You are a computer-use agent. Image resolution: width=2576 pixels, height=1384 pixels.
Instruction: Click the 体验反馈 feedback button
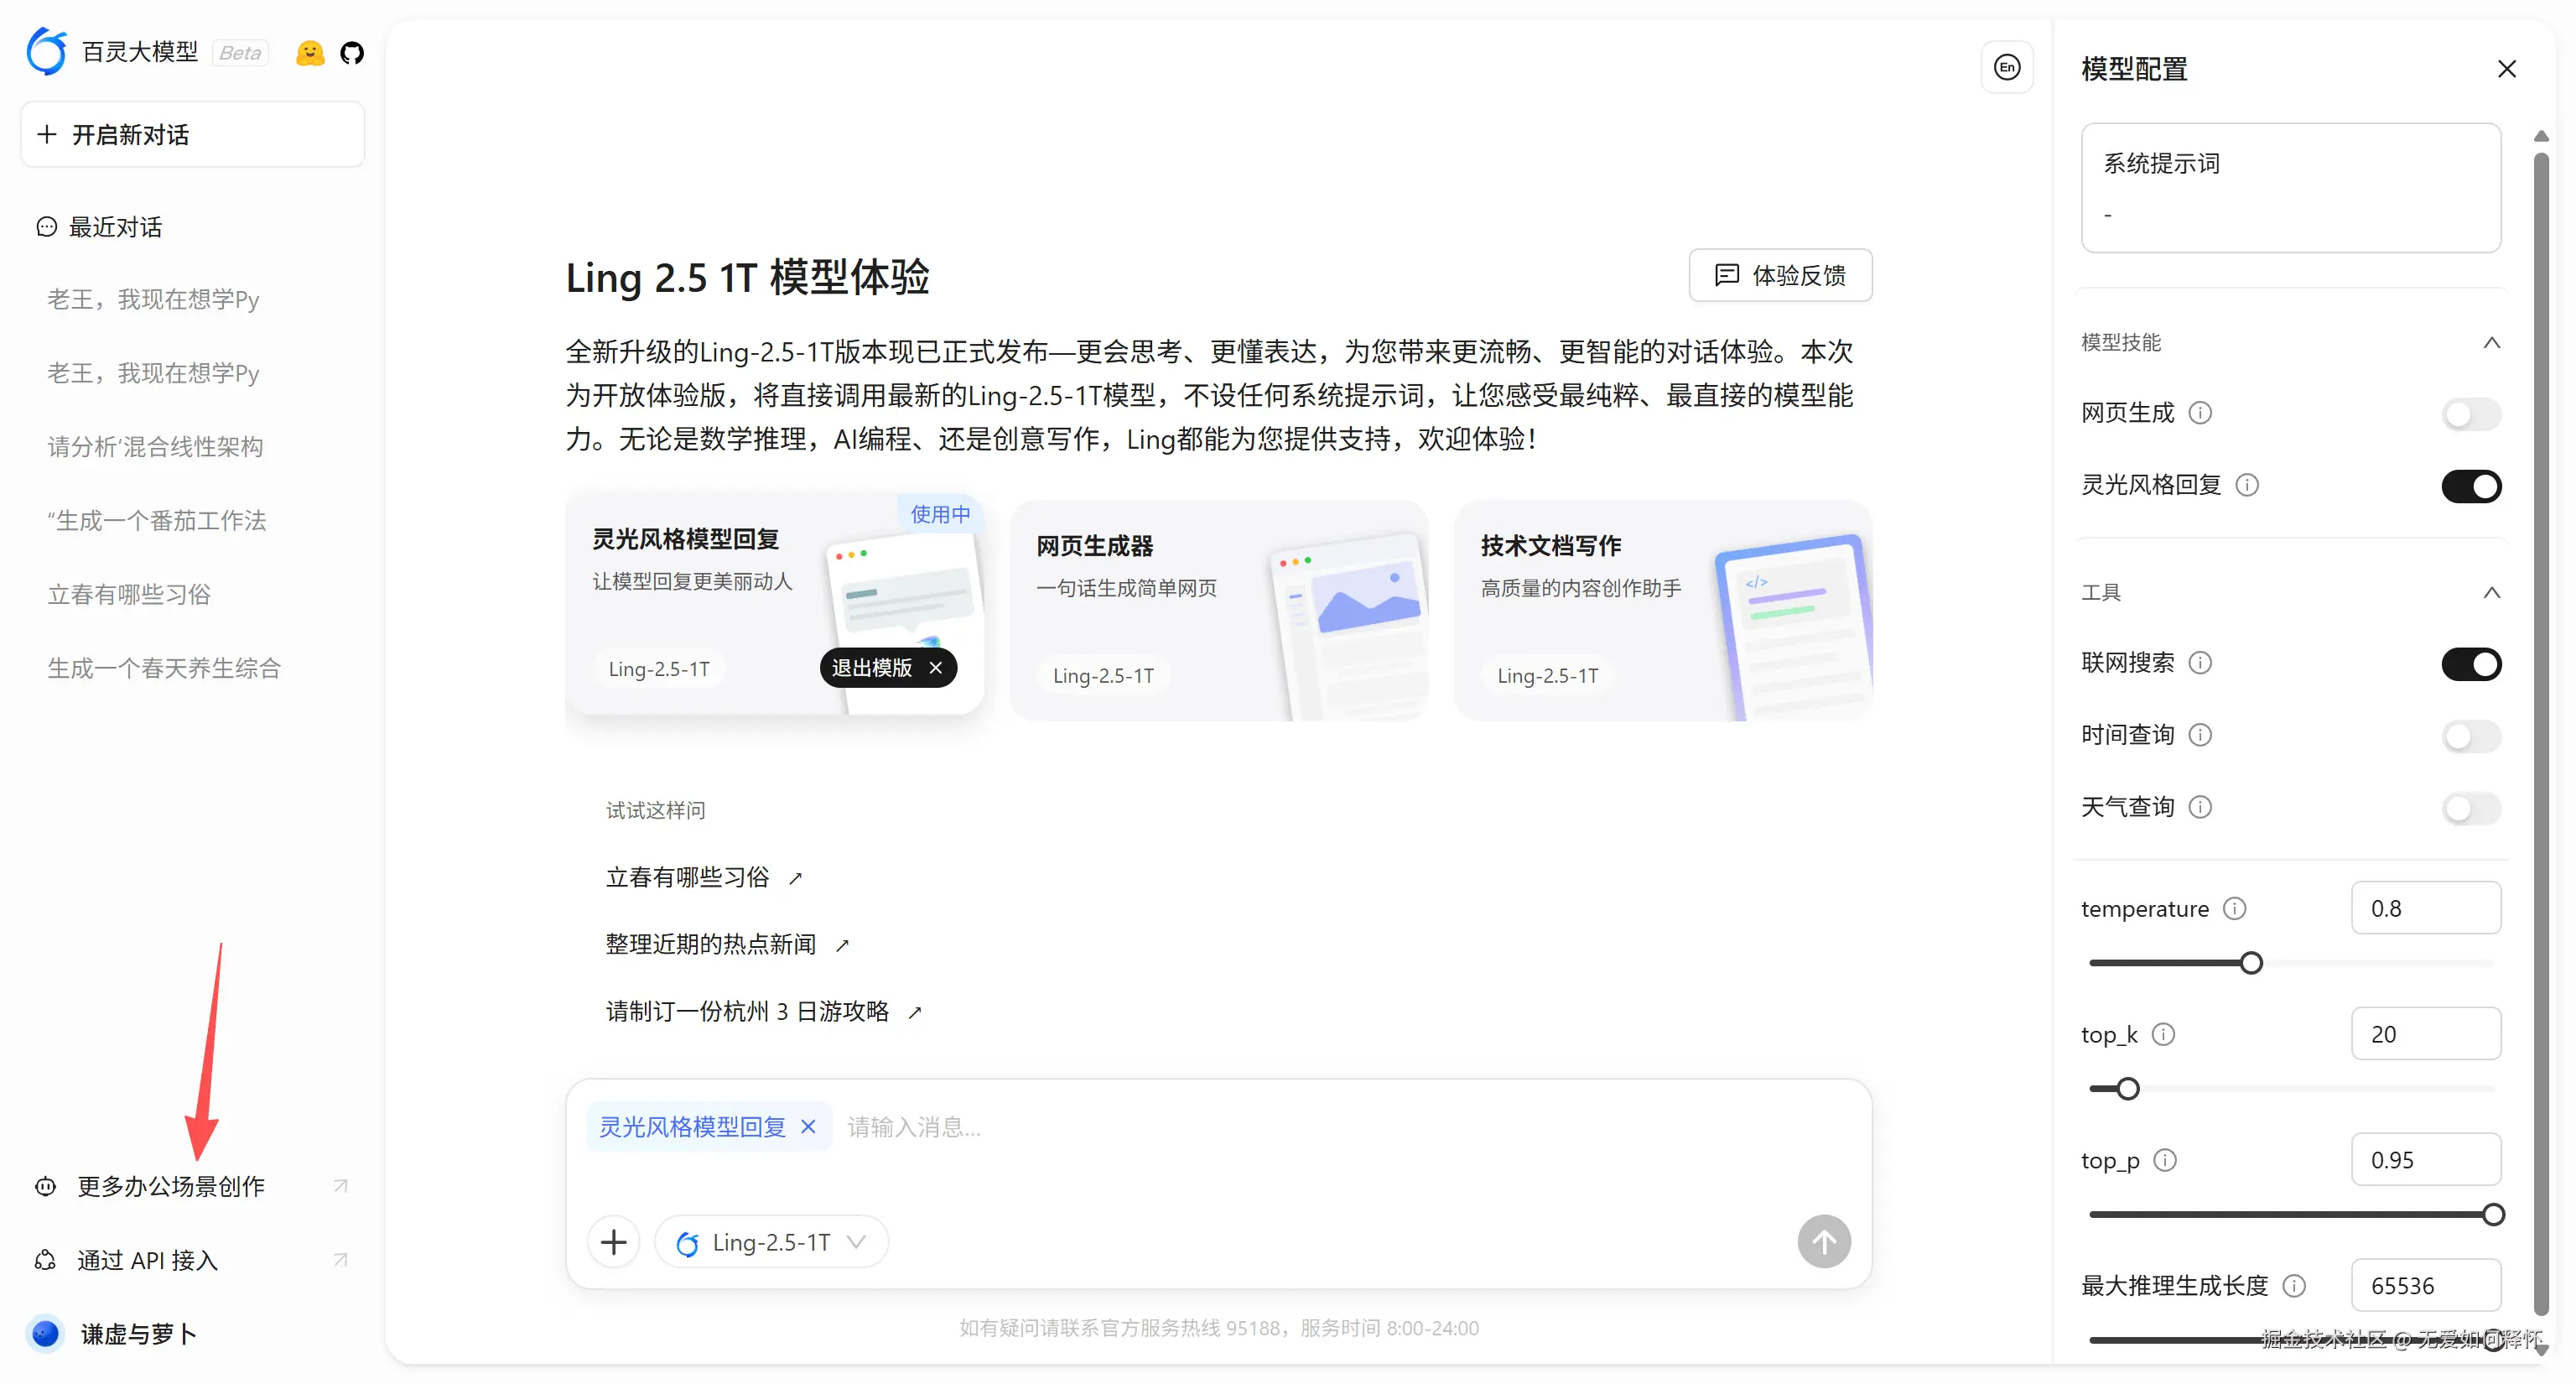click(x=1780, y=275)
